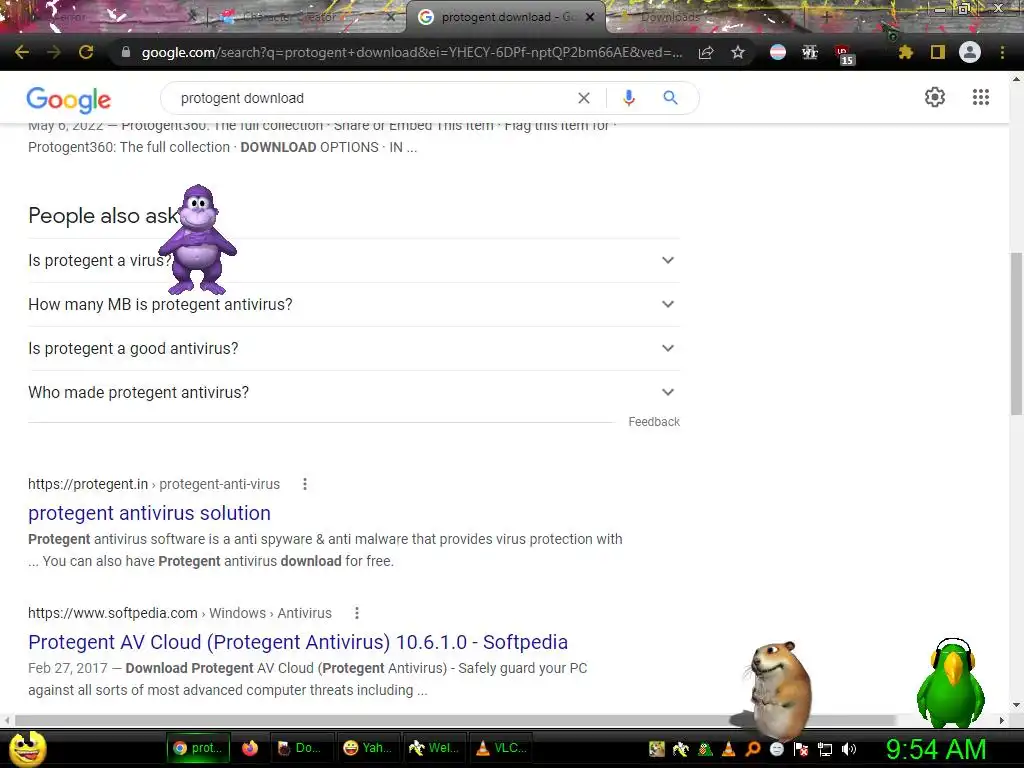Open a new browser tab
1024x768 pixels.
pos(826,17)
